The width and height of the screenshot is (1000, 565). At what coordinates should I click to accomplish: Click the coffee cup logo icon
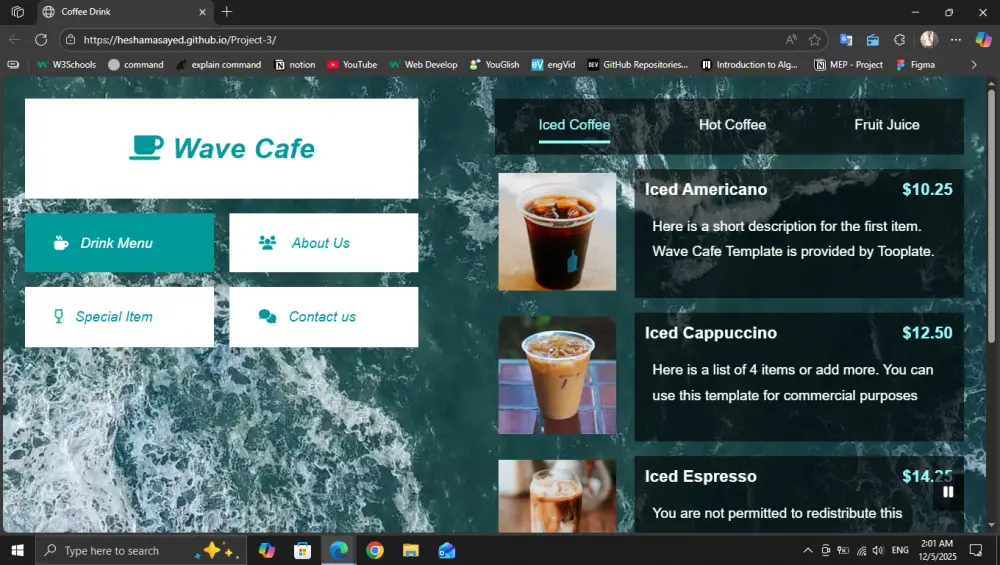point(146,147)
